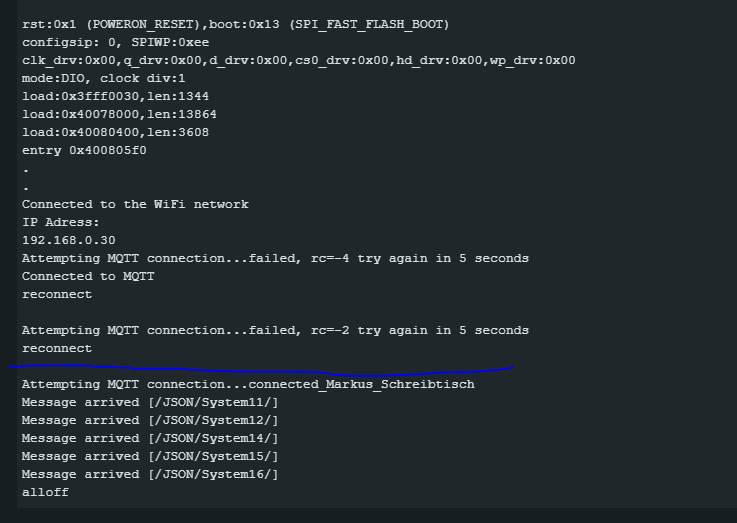Image resolution: width=737 pixels, height=523 pixels.
Task: Click the POWERON_RESET boot line
Action: pyautogui.click(x=235, y=24)
